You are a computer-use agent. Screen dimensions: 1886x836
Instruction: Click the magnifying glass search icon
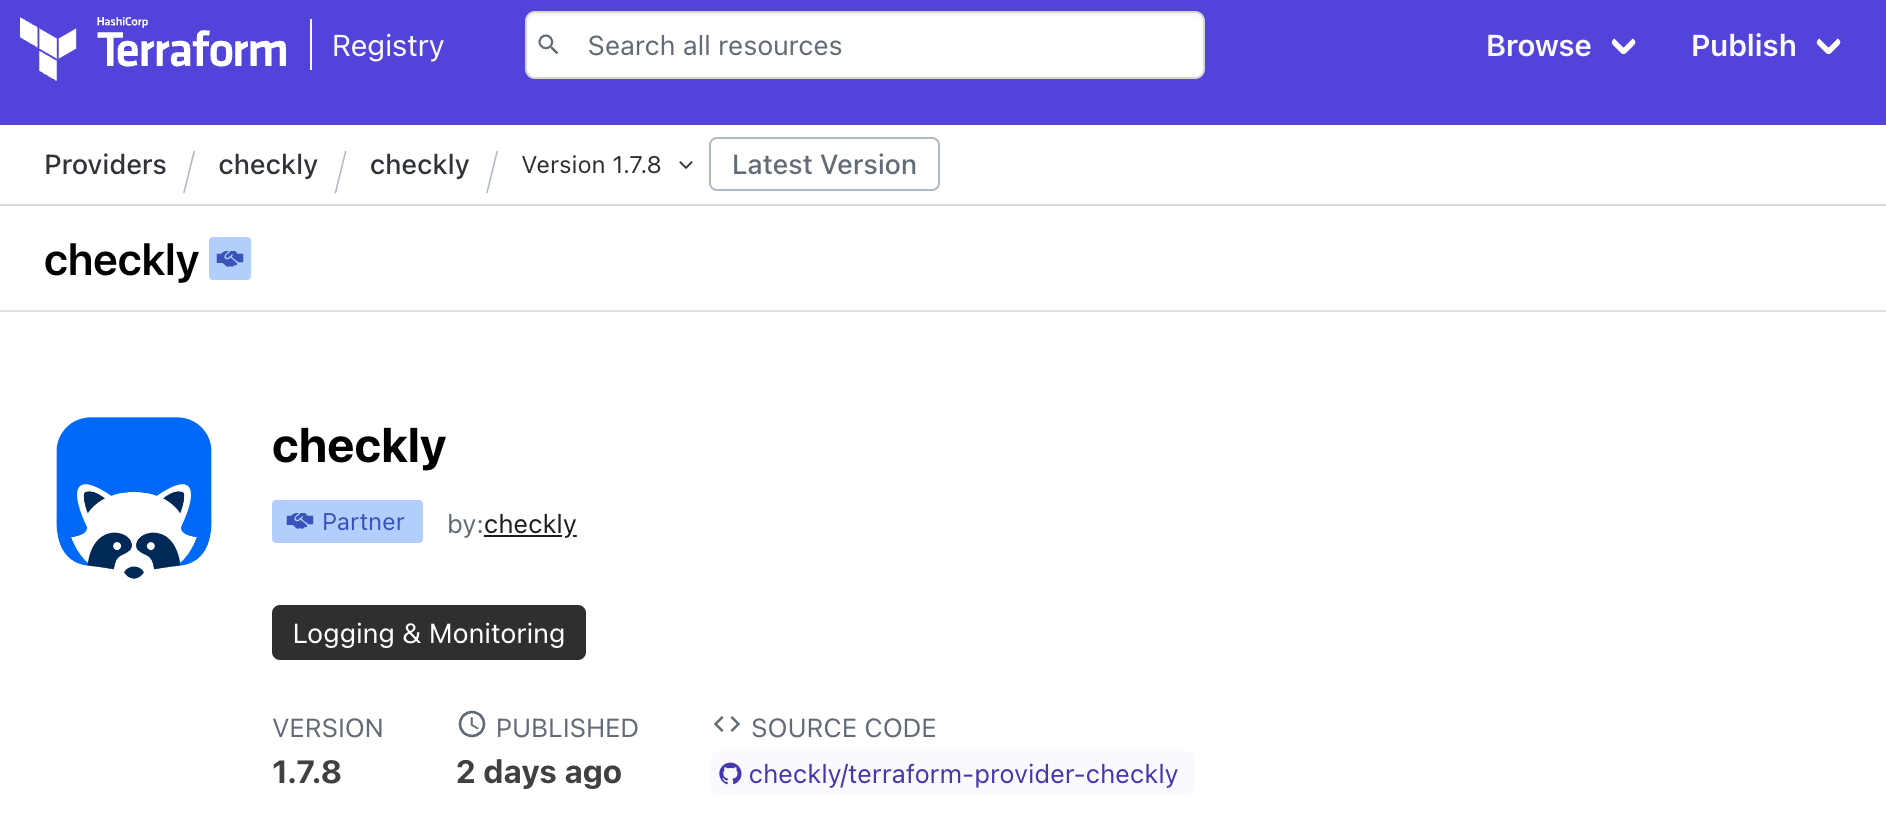tap(548, 45)
